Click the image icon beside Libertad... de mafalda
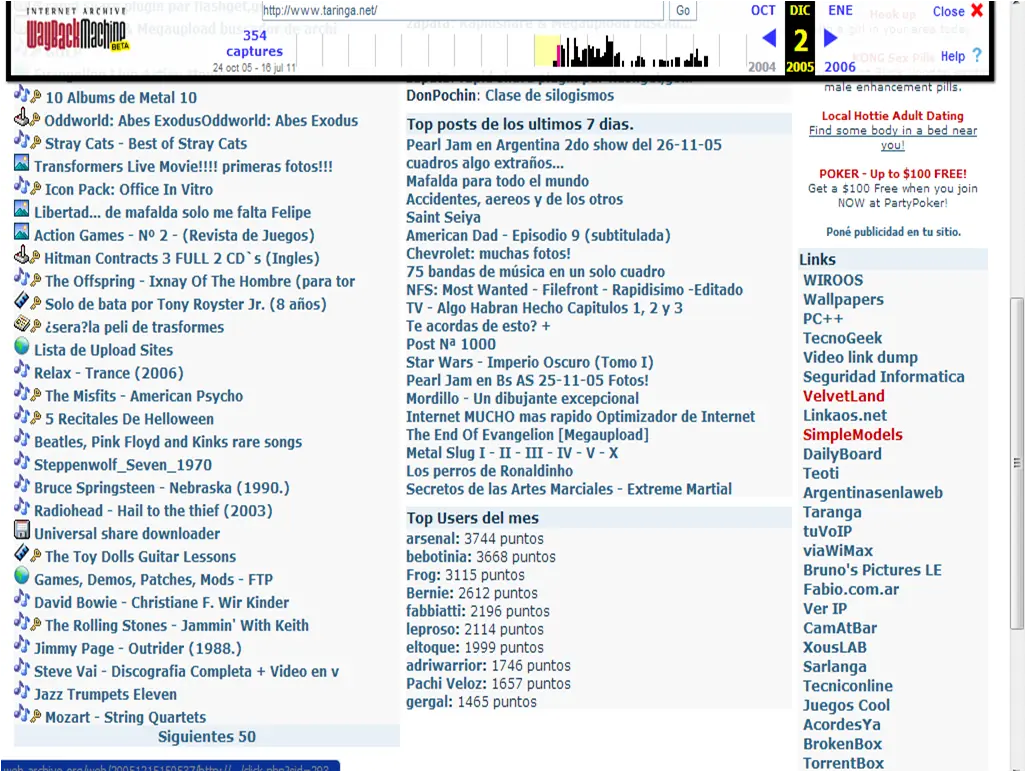This screenshot has width=1026, height=772. pos(22,209)
